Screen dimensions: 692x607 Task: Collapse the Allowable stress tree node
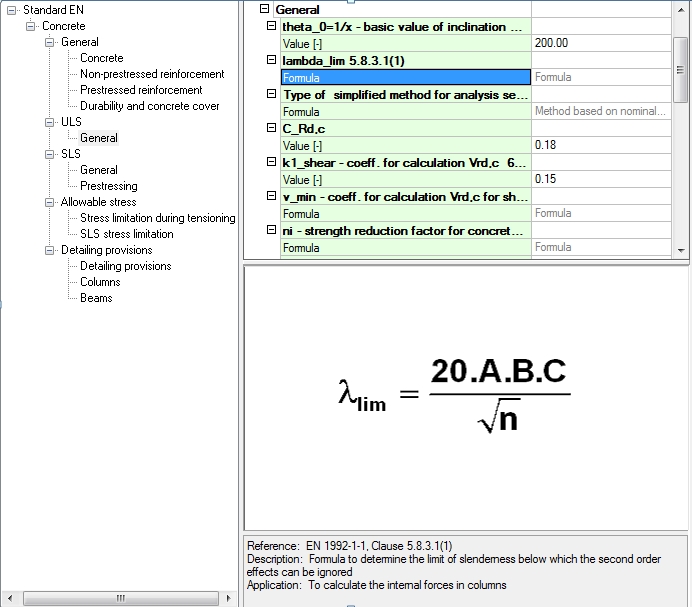(49, 202)
